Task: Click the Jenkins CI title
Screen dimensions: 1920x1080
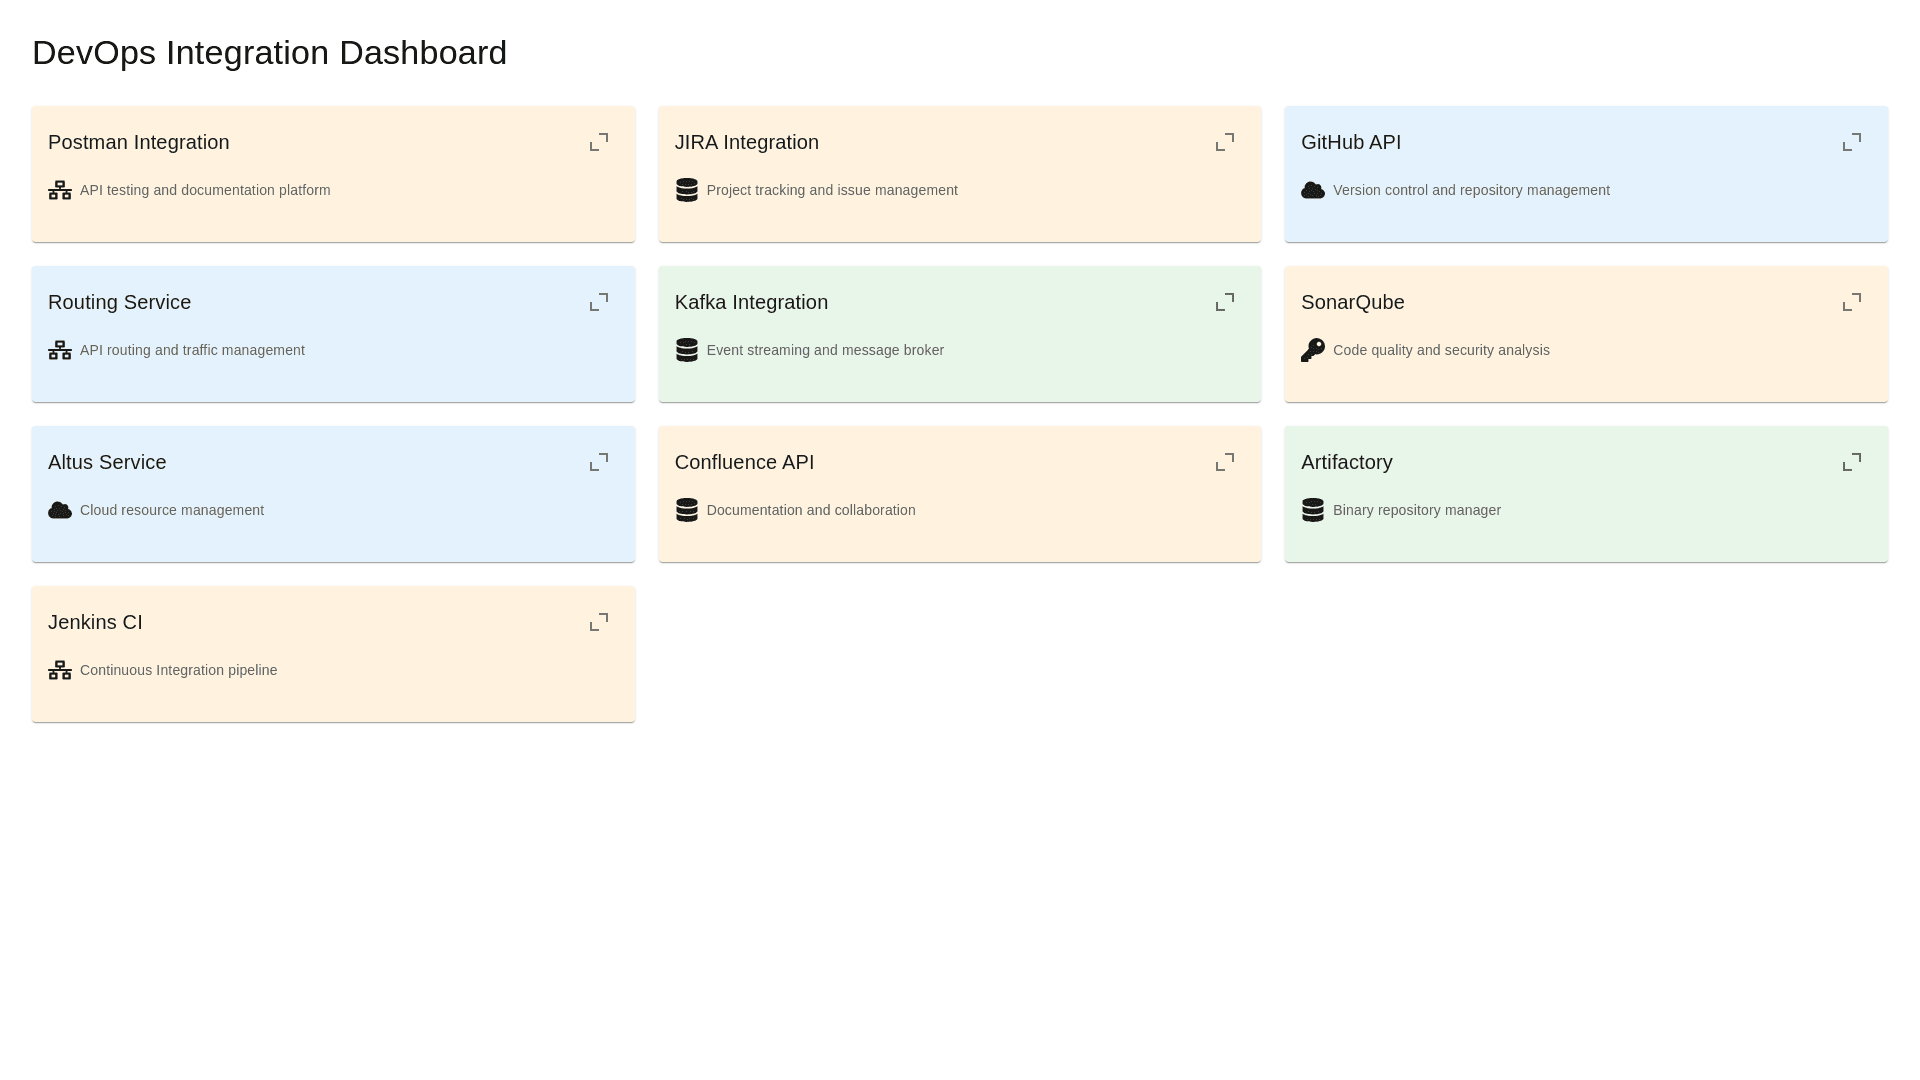Action: [95, 622]
